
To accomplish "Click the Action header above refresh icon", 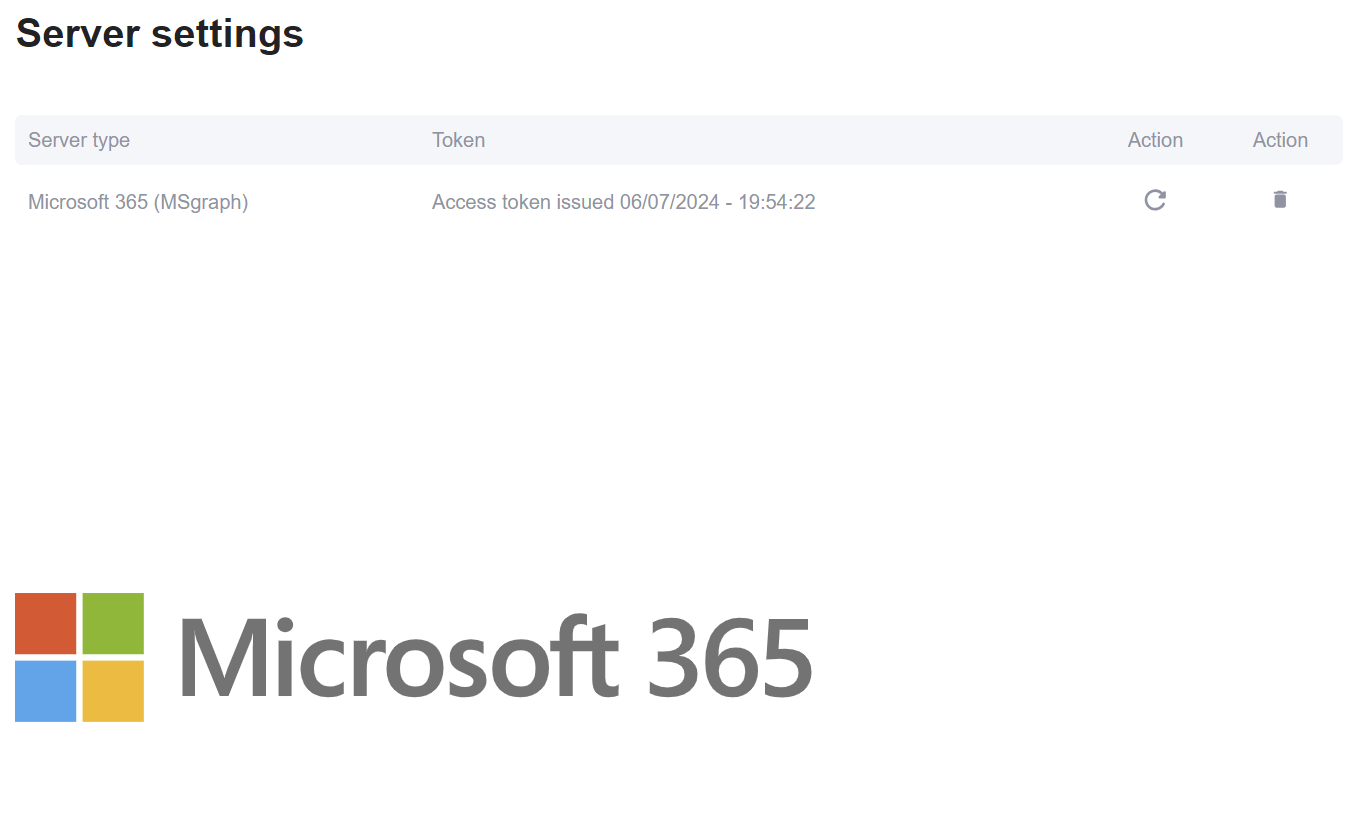I will 1155,140.
